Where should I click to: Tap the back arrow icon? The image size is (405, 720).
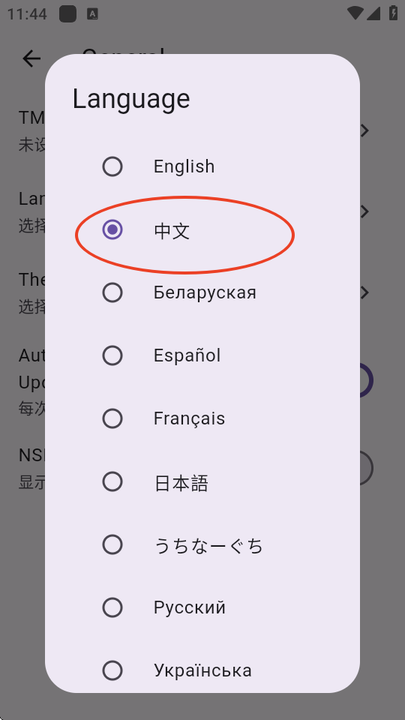click(x=32, y=59)
